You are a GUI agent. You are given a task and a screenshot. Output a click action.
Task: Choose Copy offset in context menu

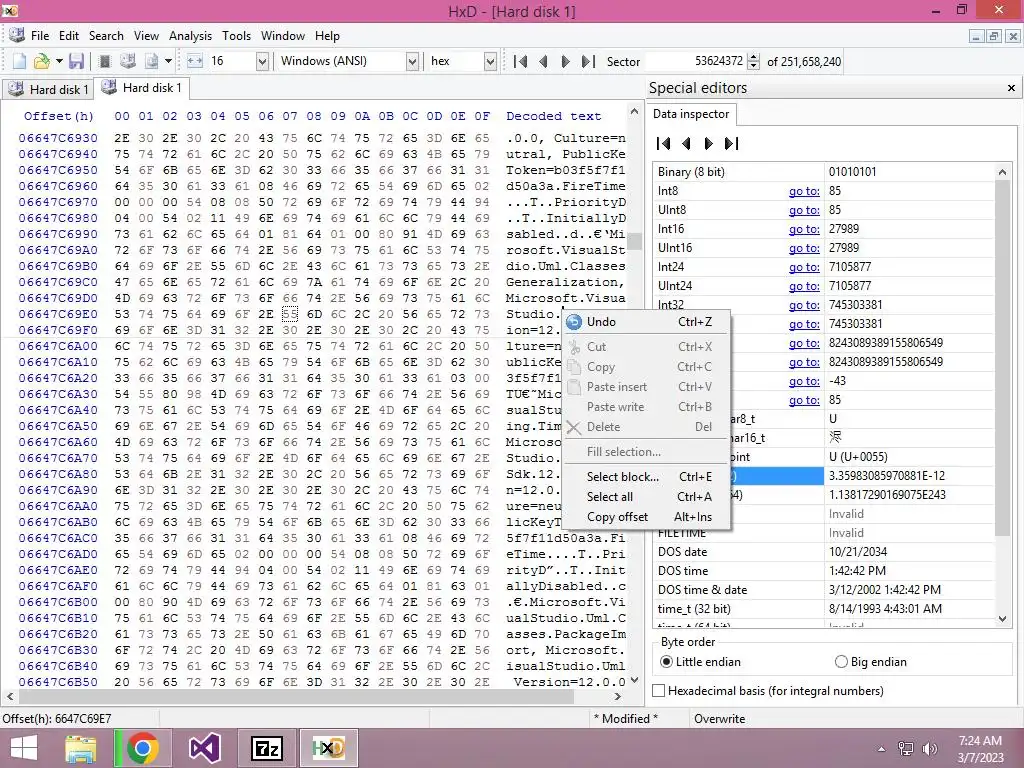(x=647, y=517)
